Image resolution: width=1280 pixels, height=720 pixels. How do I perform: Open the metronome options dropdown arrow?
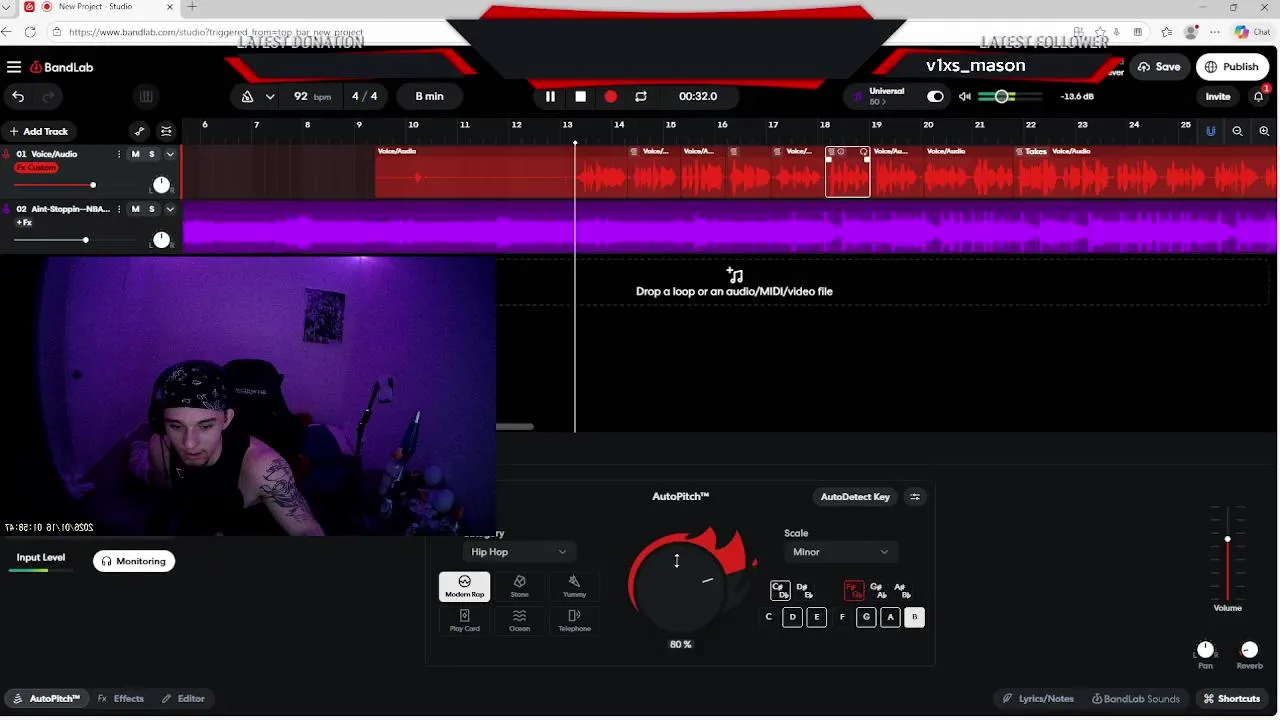click(270, 96)
